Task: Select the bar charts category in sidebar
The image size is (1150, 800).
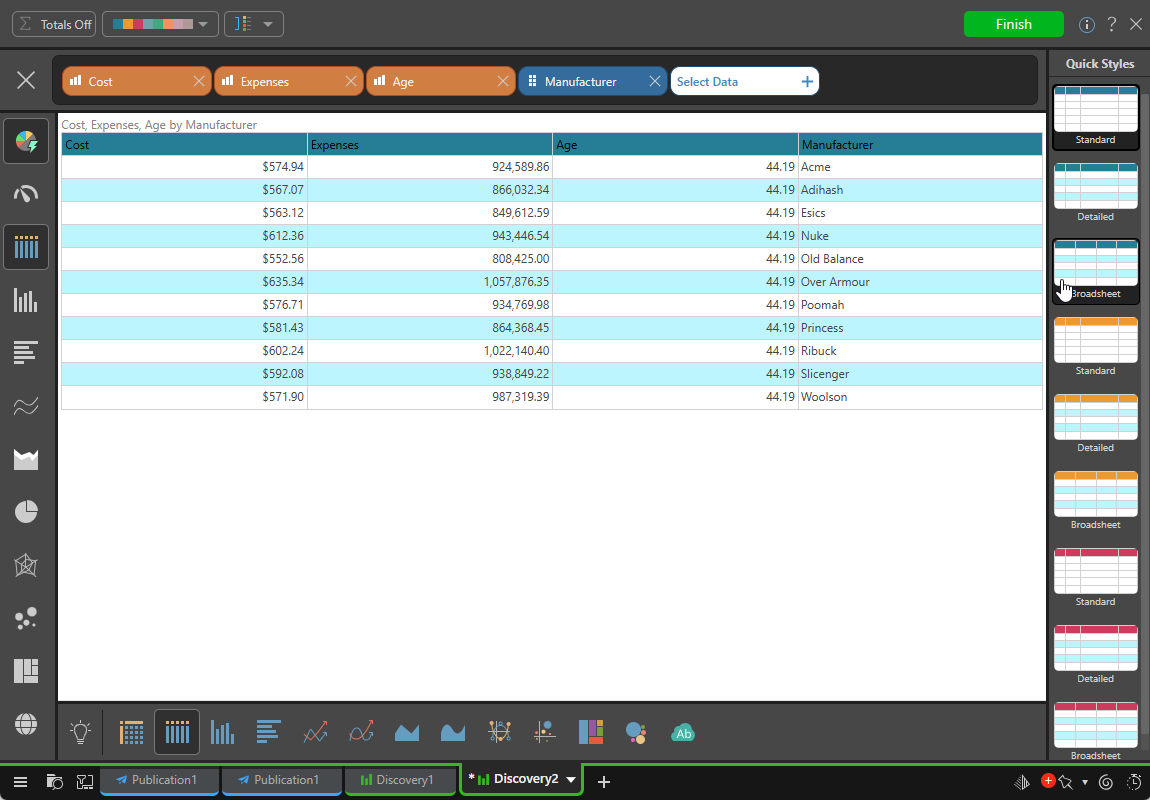Action: click(x=26, y=353)
